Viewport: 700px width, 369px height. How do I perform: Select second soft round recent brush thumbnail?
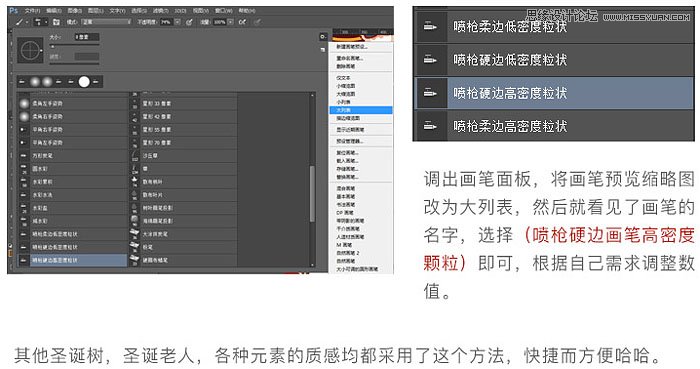[x=47, y=82]
